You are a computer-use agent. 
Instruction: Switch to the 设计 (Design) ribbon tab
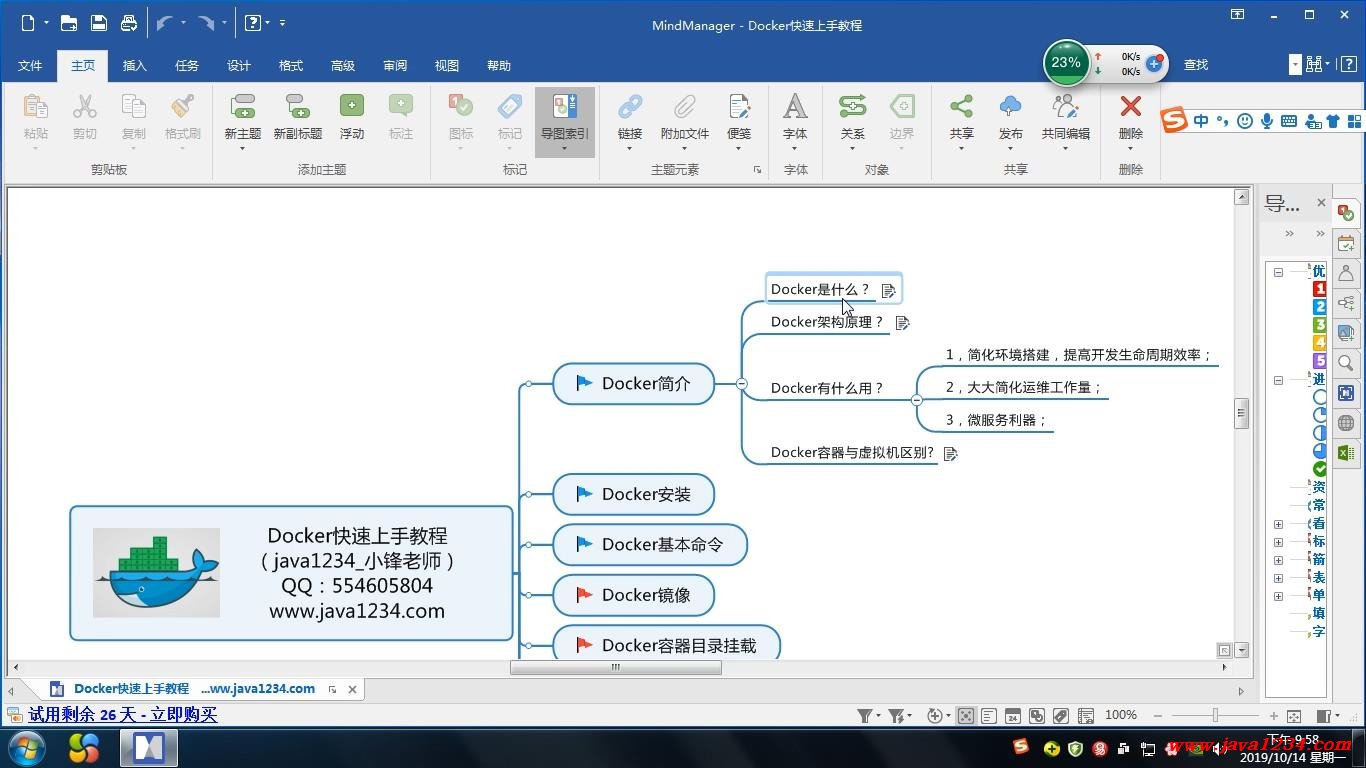pos(239,66)
